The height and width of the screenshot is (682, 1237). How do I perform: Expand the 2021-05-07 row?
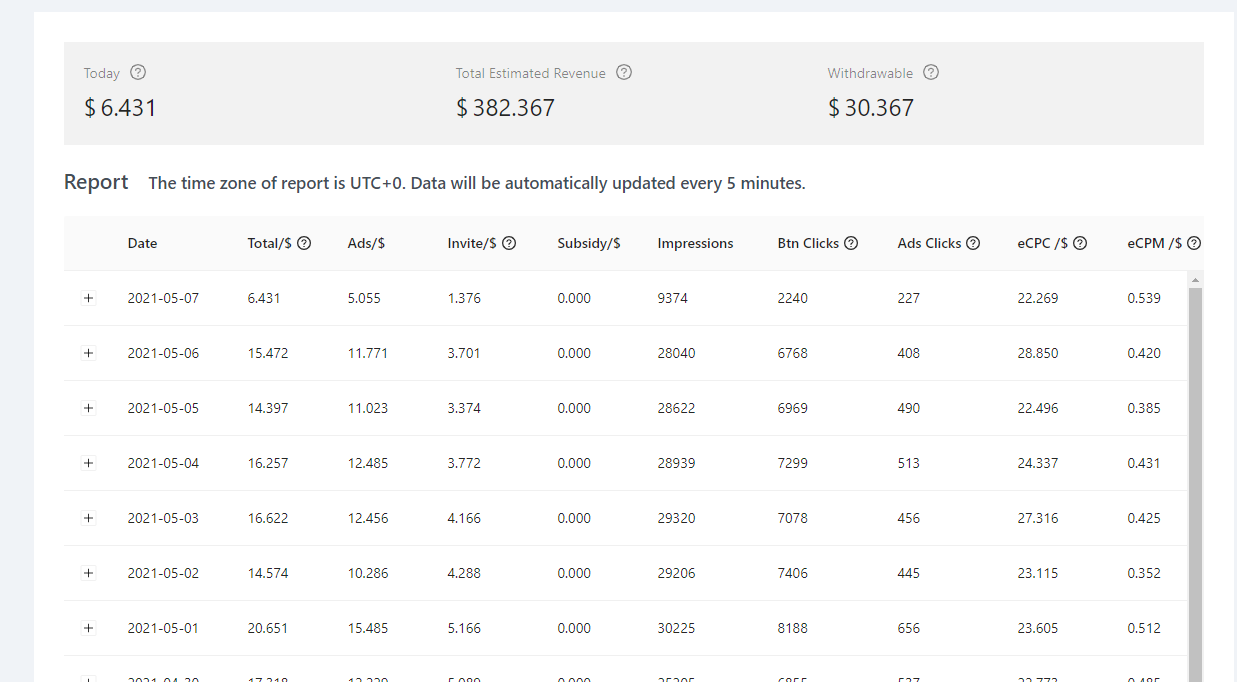pos(88,298)
